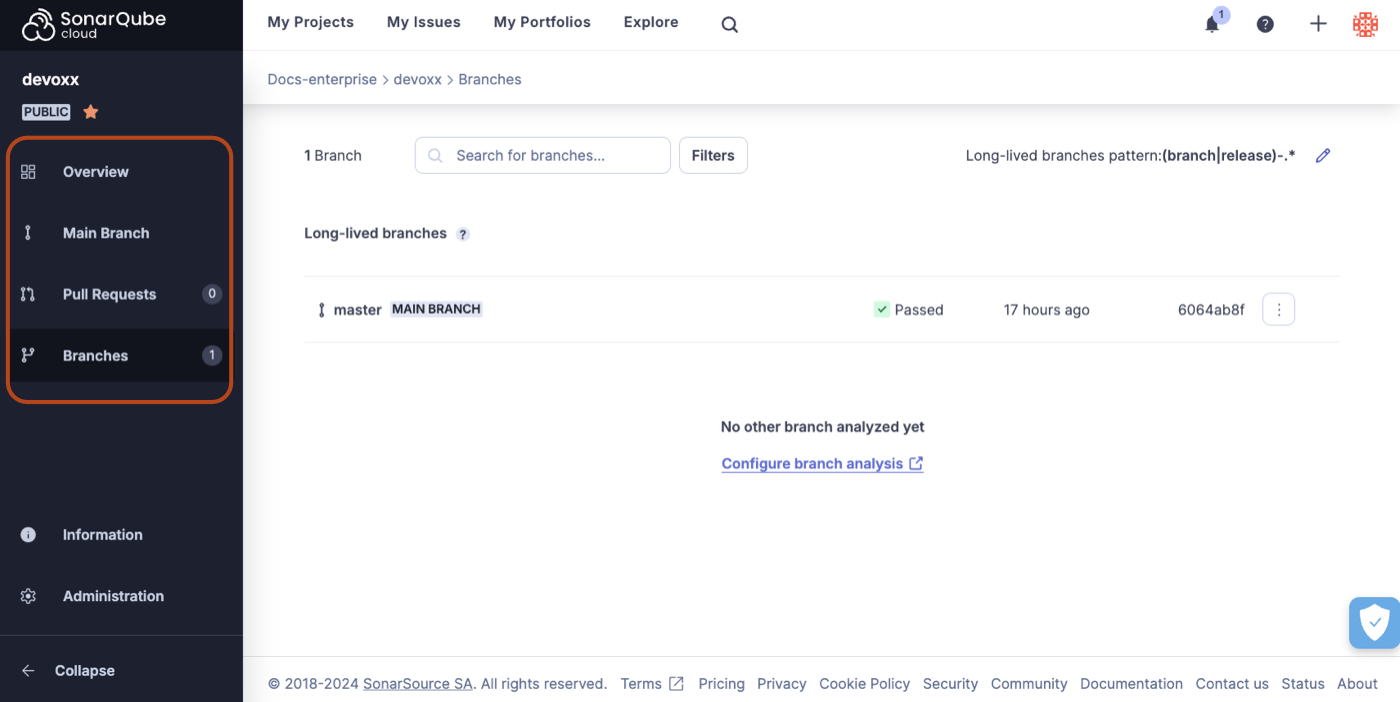Image resolution: width=1400 pixels, height=702 pixels.
Task: Open the help question mark menu
Action: [1265, 25]
